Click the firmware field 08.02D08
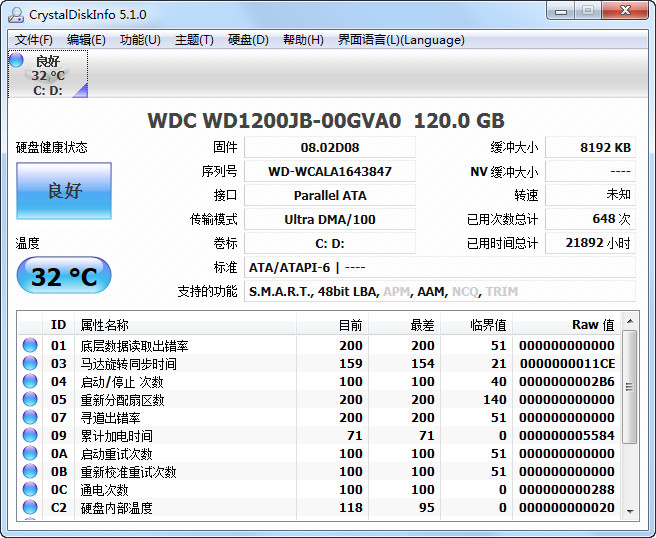Image resolution: width=656 pixels, height=538 pixels. (330, 148)
